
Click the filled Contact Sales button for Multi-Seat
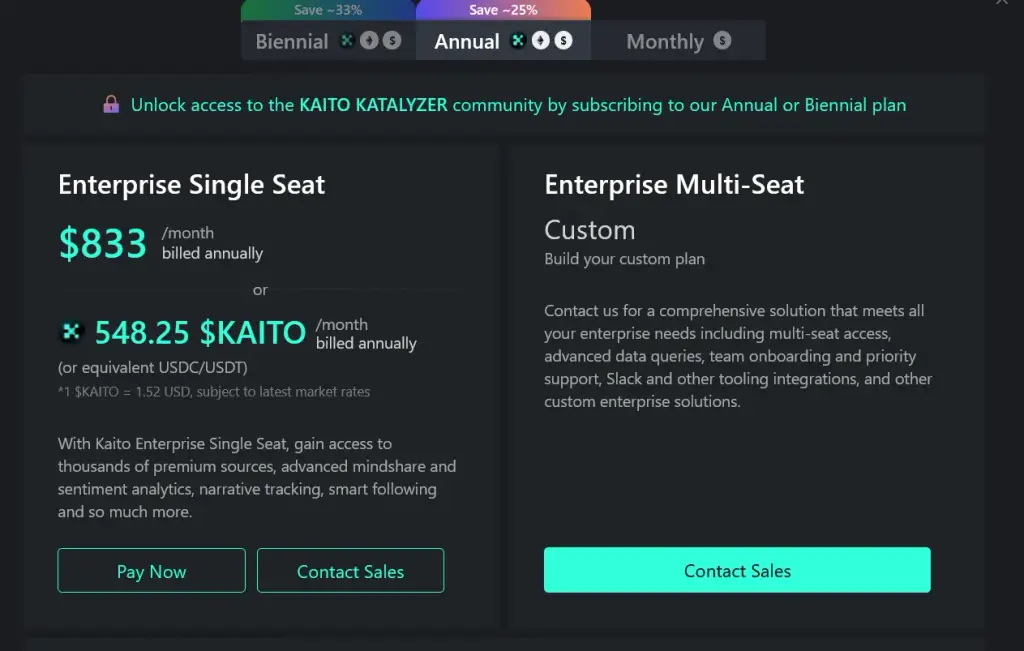(x=737, y=570)
